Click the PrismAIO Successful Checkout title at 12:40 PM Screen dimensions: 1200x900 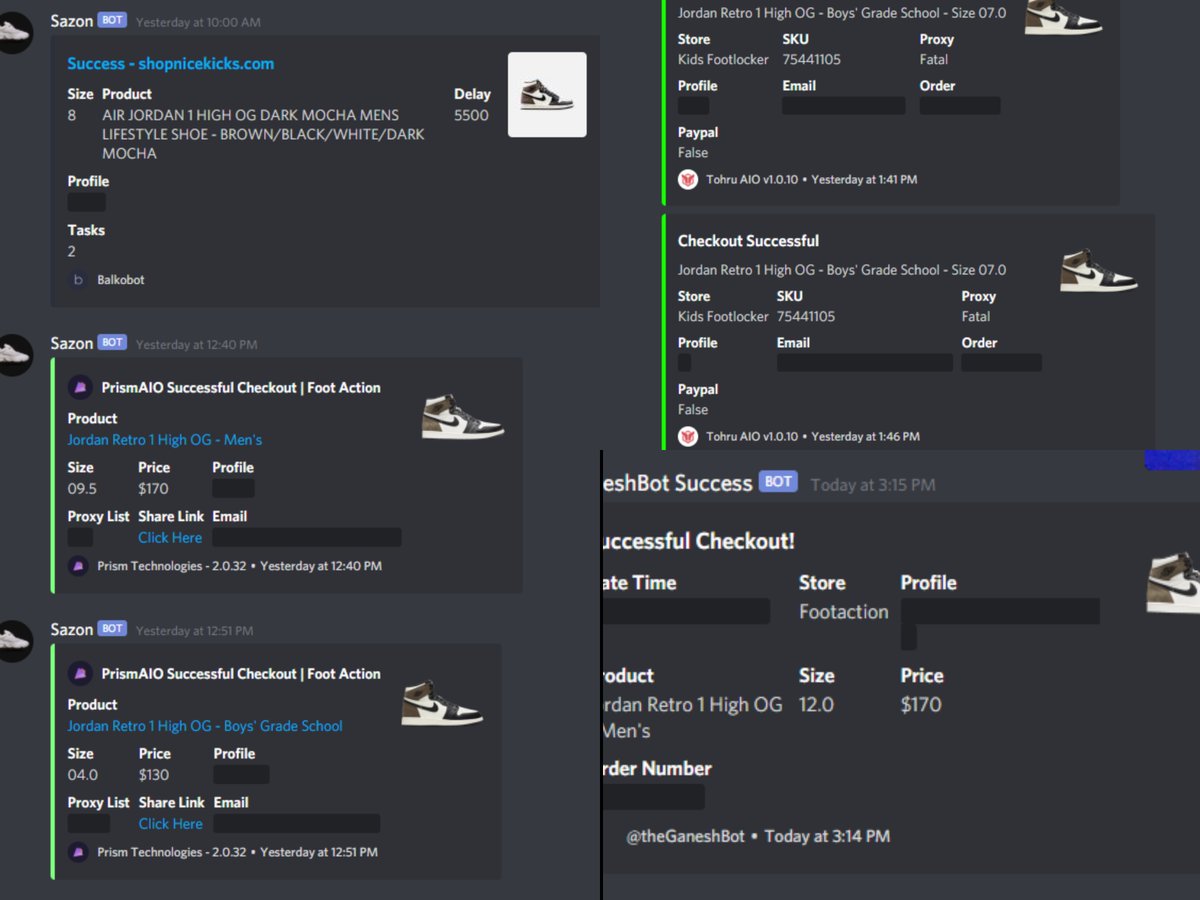pyautogui.click(x=241, y=388)
